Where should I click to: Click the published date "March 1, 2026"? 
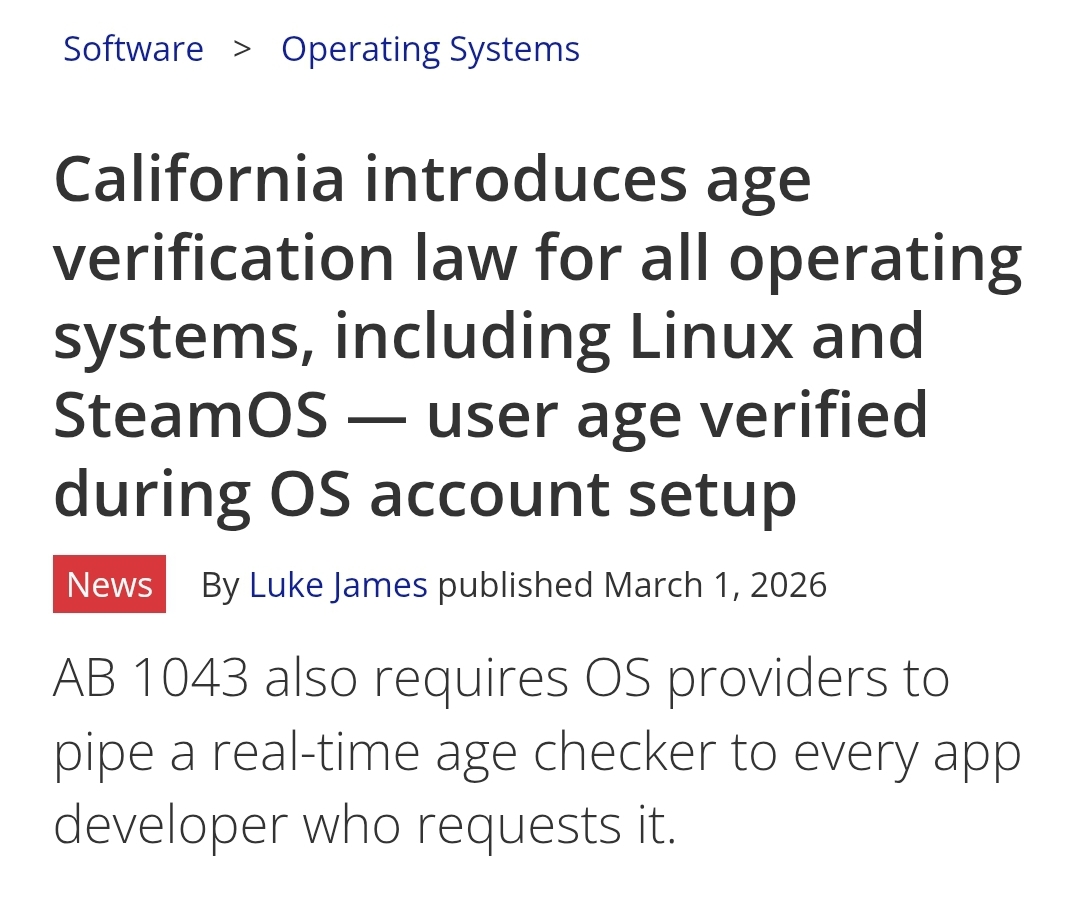715,585
